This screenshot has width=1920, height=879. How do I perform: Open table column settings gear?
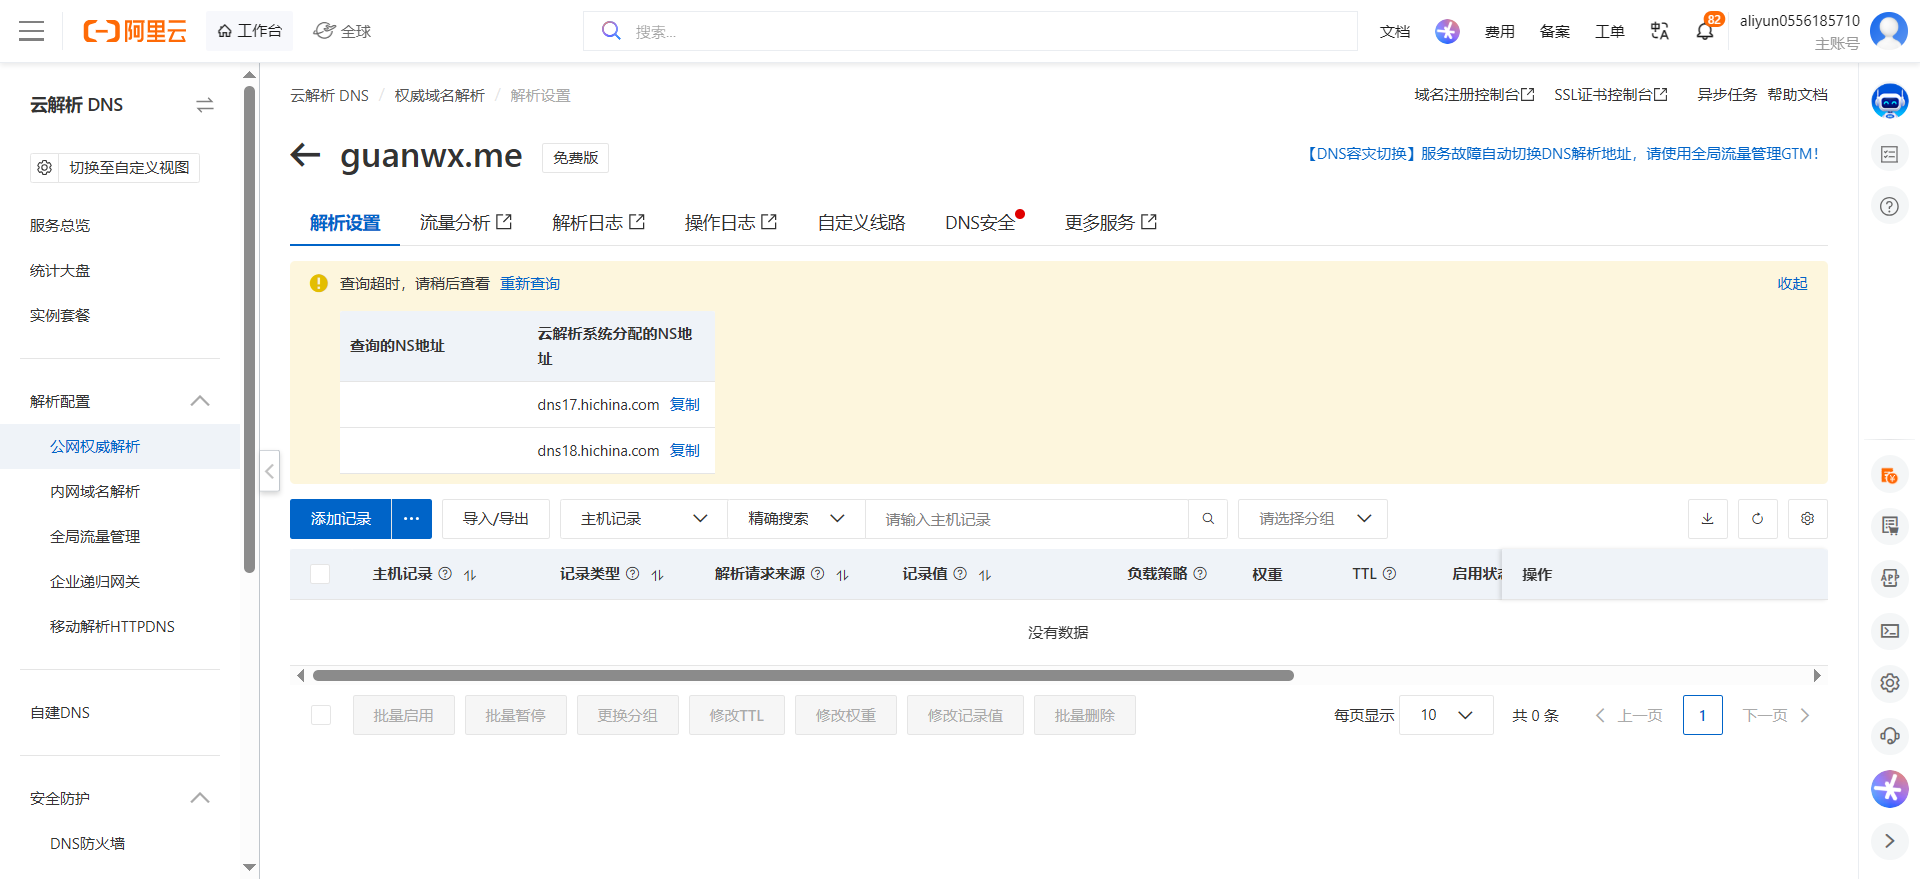1808,519
